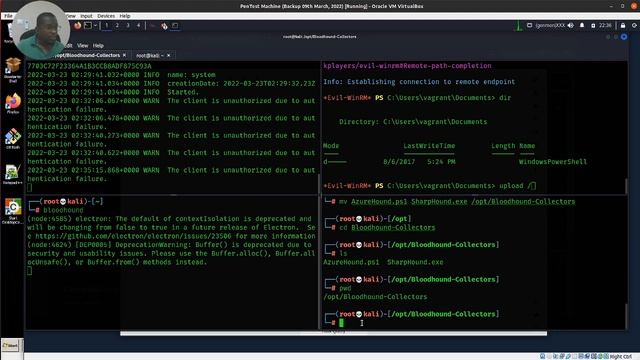
Task: Click the hash line 7703C72F23364A1B3CCB8ADF875C93A
Action: coord(89,66)
